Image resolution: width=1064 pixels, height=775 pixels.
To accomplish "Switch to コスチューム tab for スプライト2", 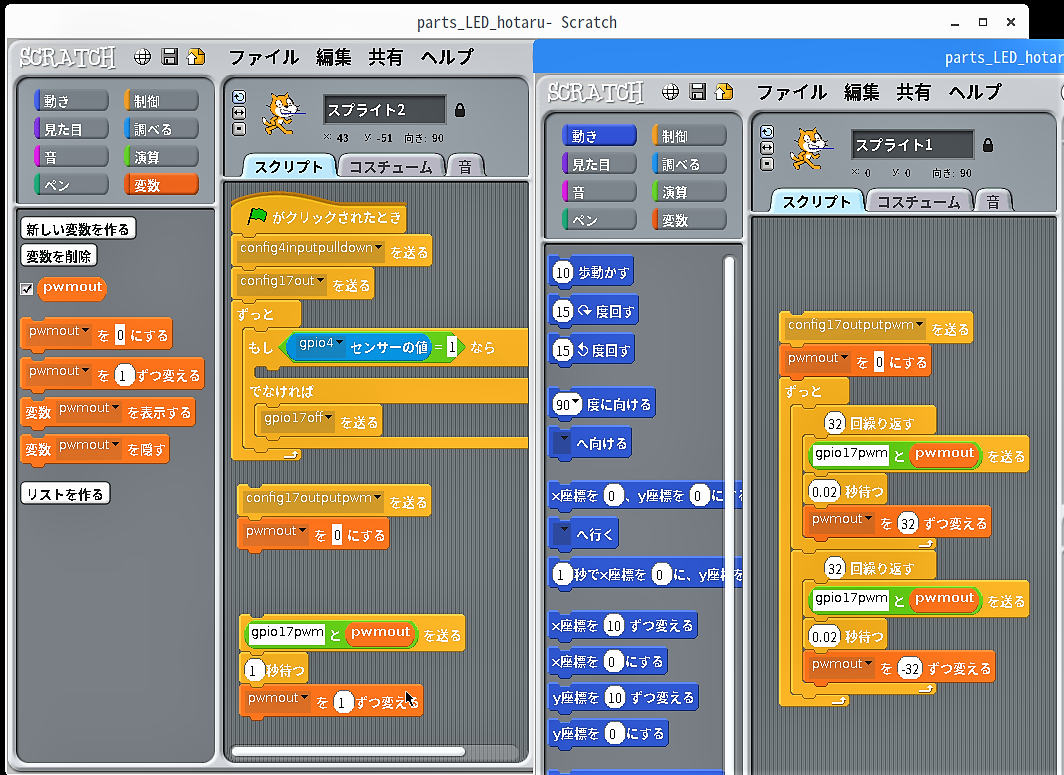I will pos(391,166).
